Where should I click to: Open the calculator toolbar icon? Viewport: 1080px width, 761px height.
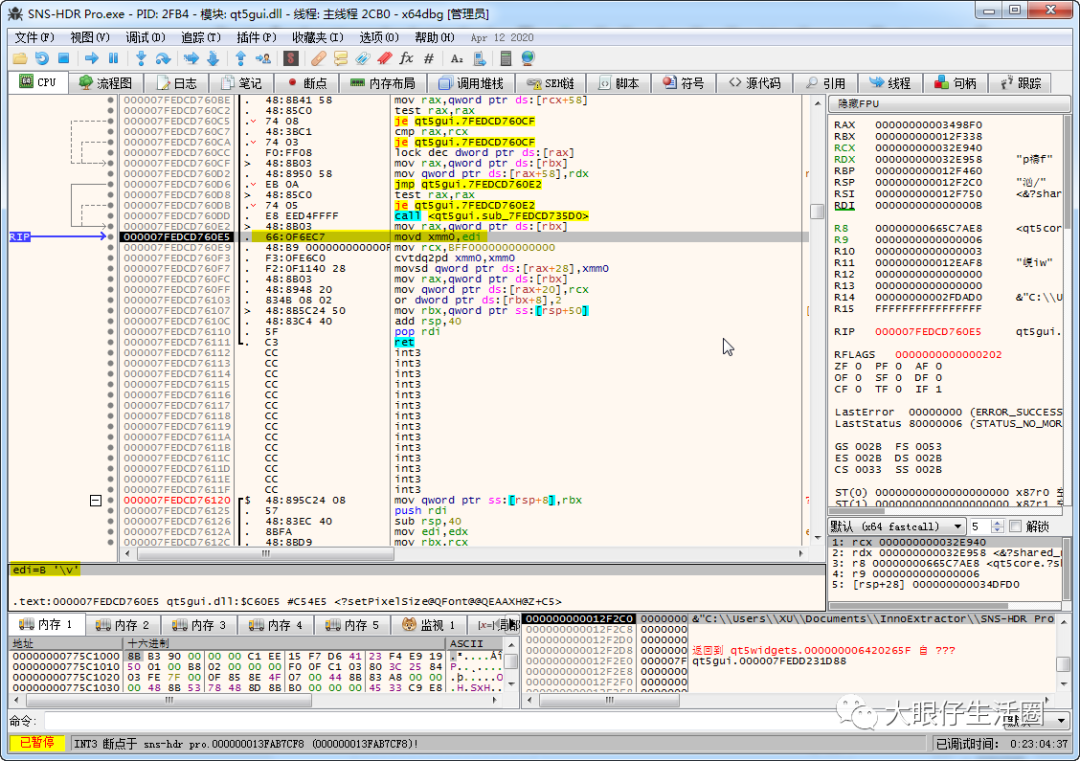(x=506, y=59)
